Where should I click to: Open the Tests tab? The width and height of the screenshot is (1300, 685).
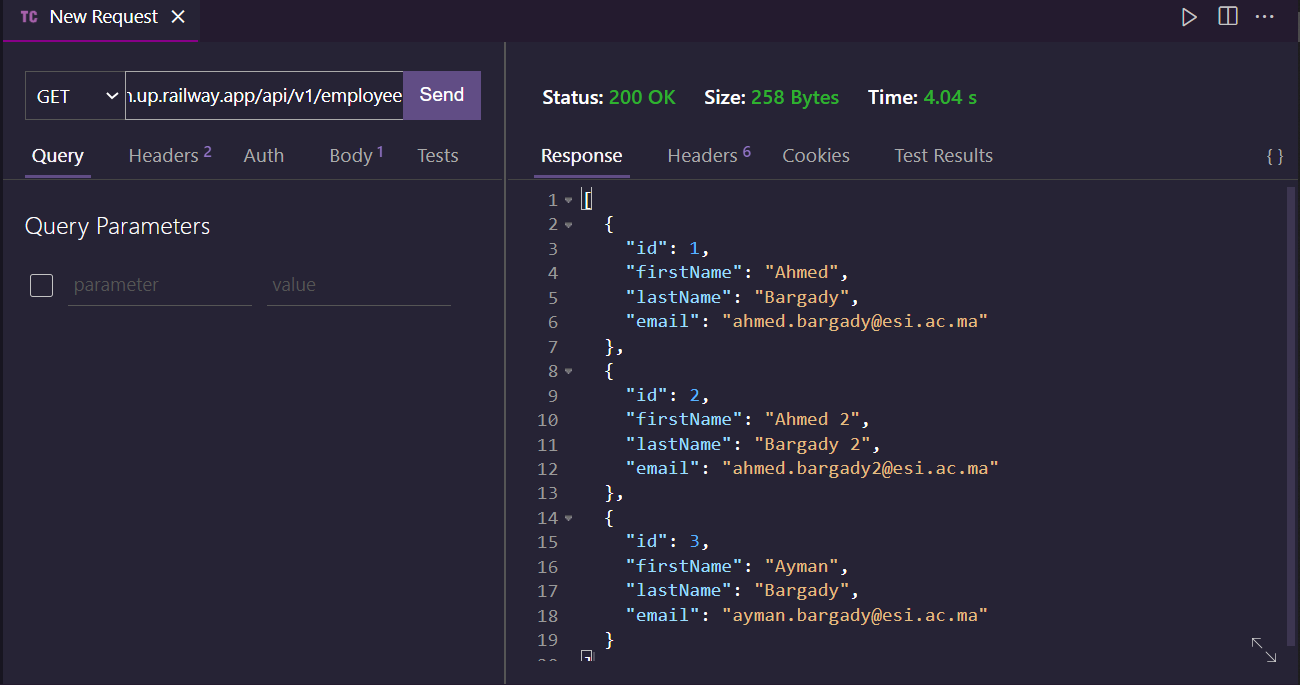tap(438, 155)
